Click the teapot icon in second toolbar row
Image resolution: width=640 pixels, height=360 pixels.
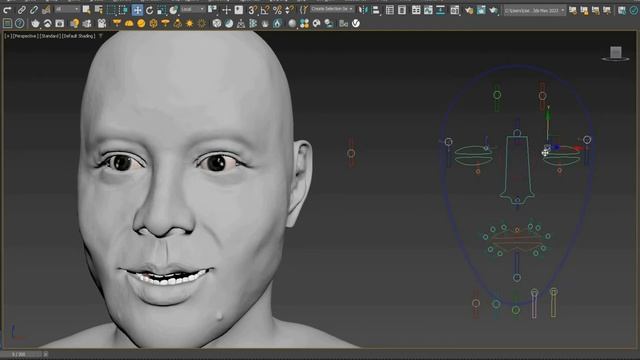point(36,24)
